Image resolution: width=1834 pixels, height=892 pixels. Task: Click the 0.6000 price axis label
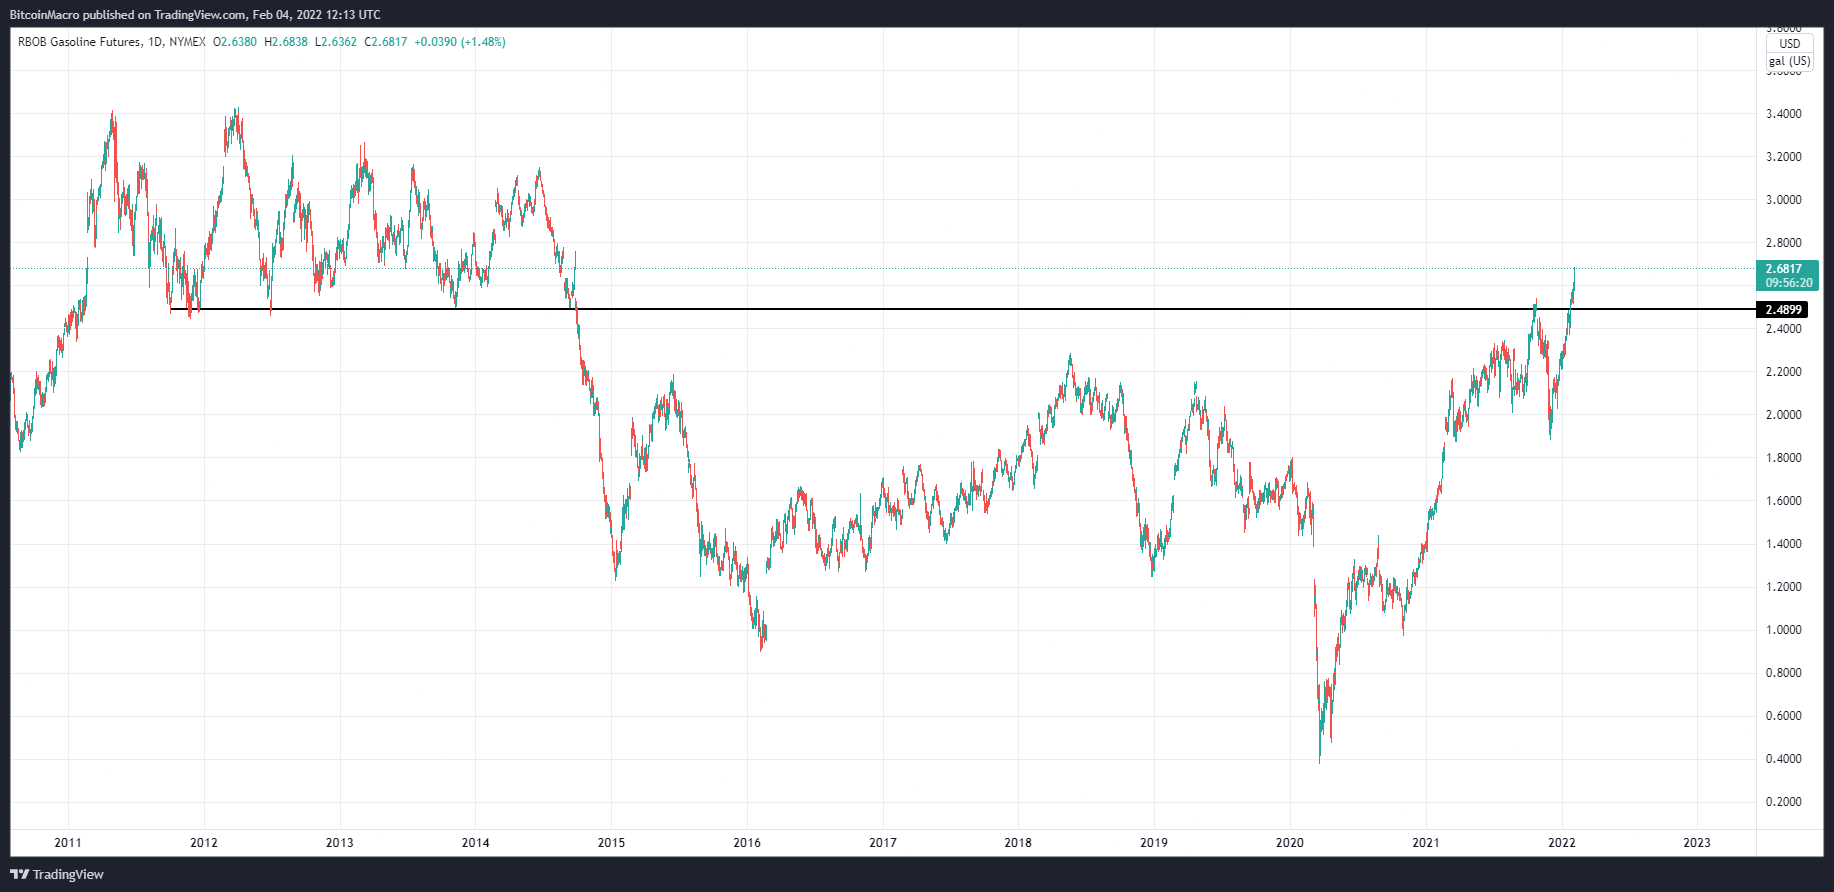pos(1784,716)
